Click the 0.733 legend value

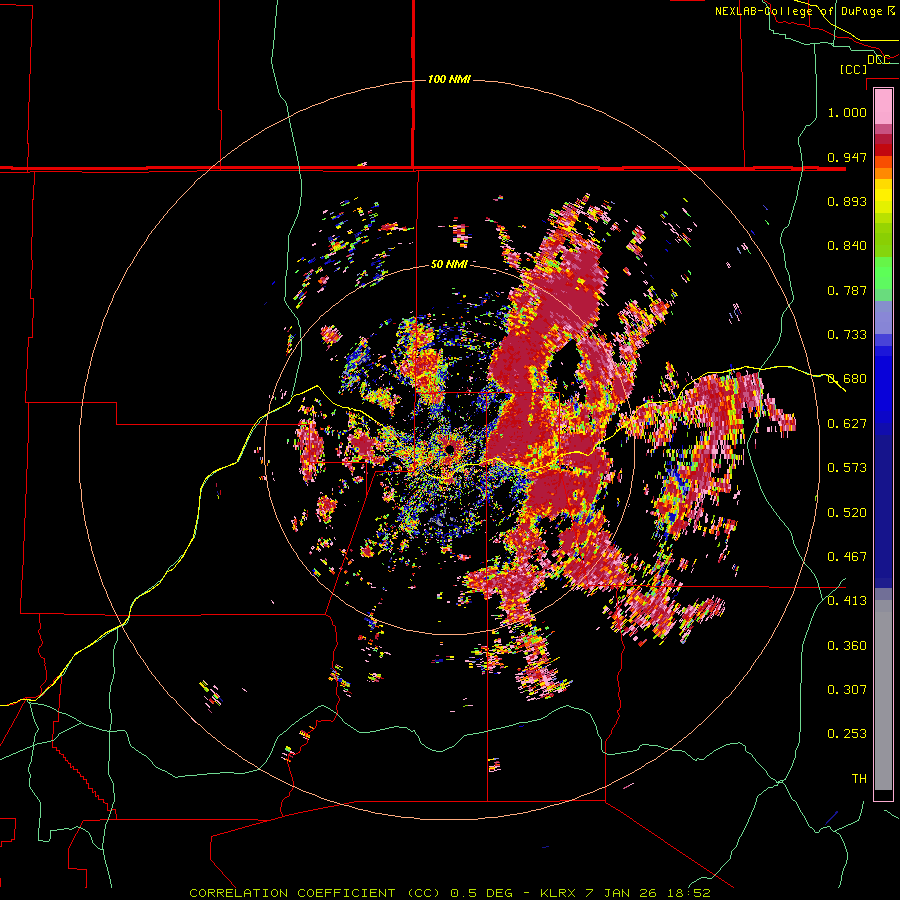[847, 335]
